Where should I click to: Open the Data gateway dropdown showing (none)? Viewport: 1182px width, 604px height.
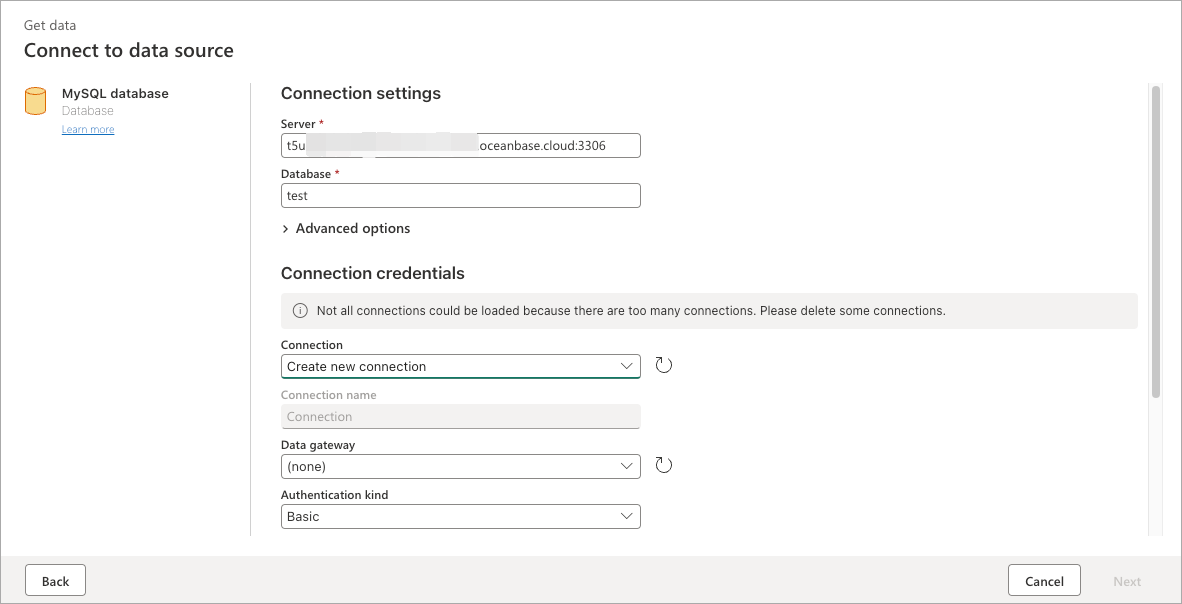[460, 466]
